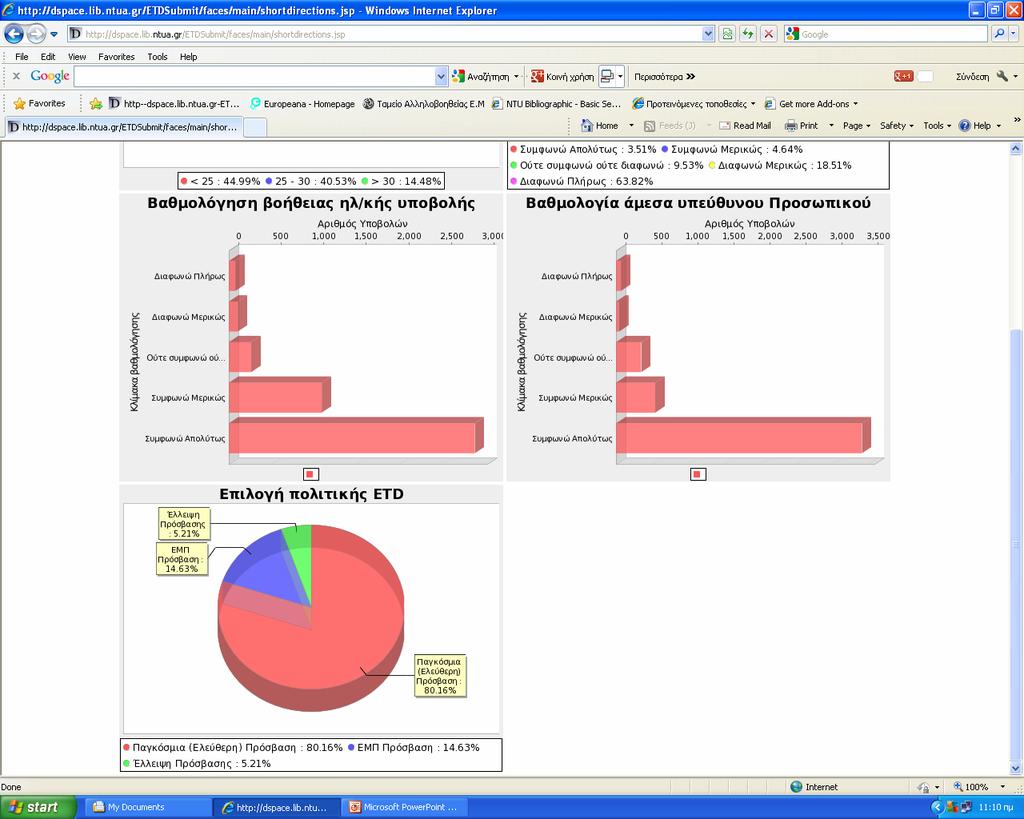Open the Safety command menu
Image resolution: width=1024 pixels, height=819 pixels.
coord(897,125)
